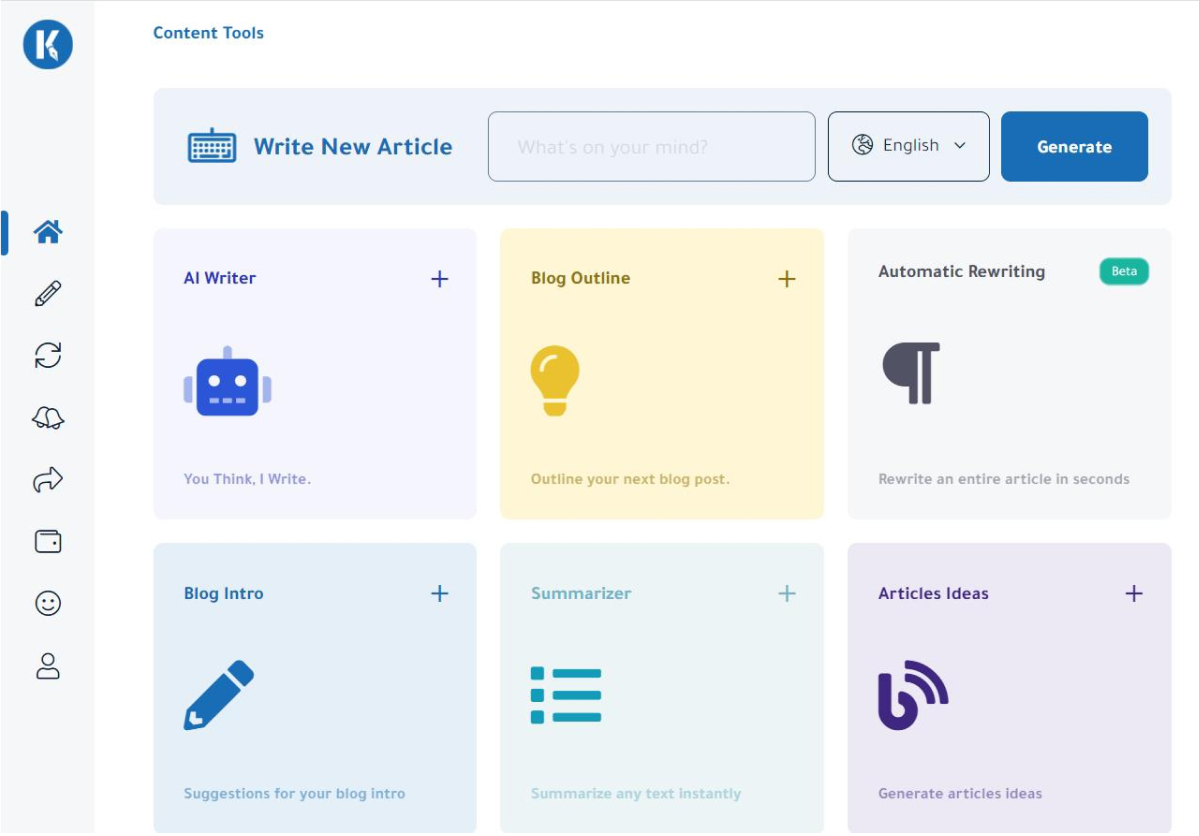Click the plus on Summarizer card

(x=787, y=594)
